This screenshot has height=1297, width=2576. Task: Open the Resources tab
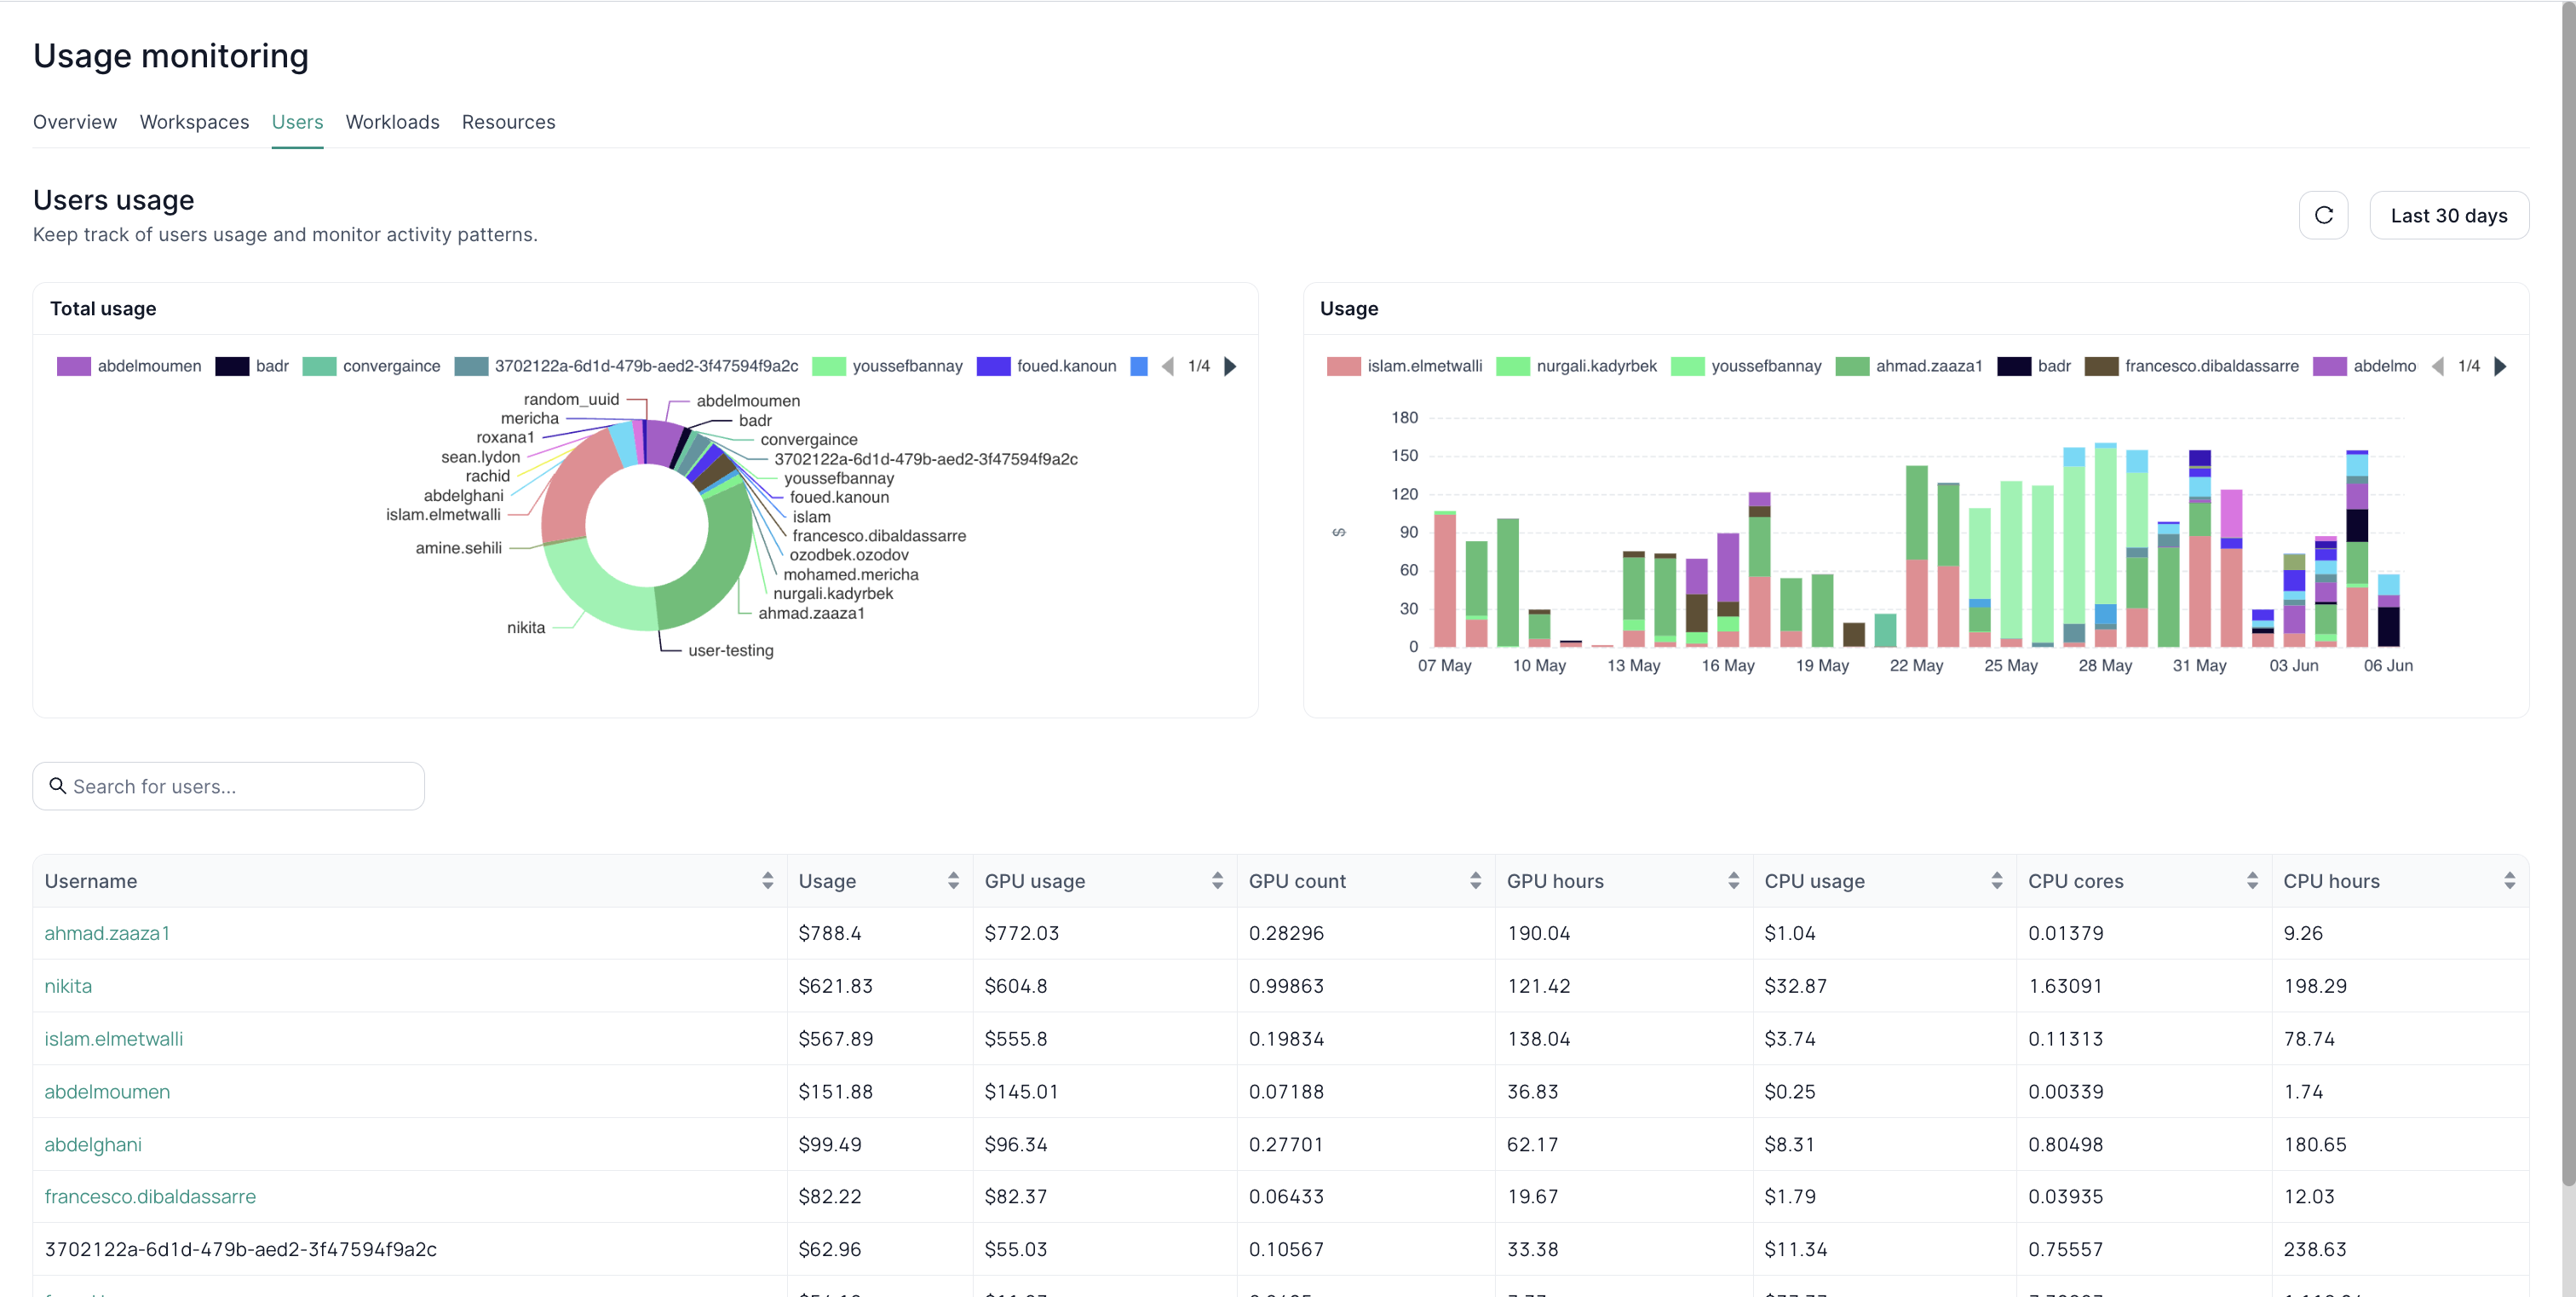pyautogui.click(x=508, y=122)
